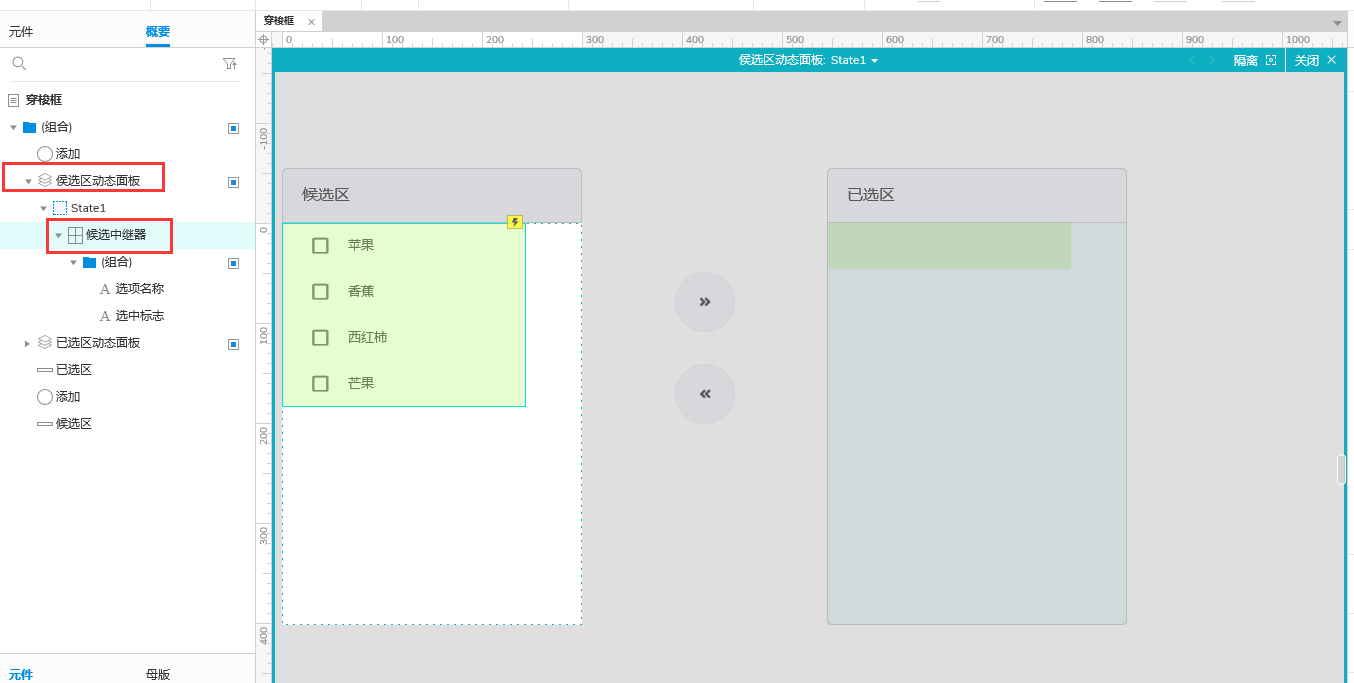Image resolution: width=1354 pixels, height=683 pixels.
Task: Click the ellipse icon of first 添加 item
Action: click(44, 154)
